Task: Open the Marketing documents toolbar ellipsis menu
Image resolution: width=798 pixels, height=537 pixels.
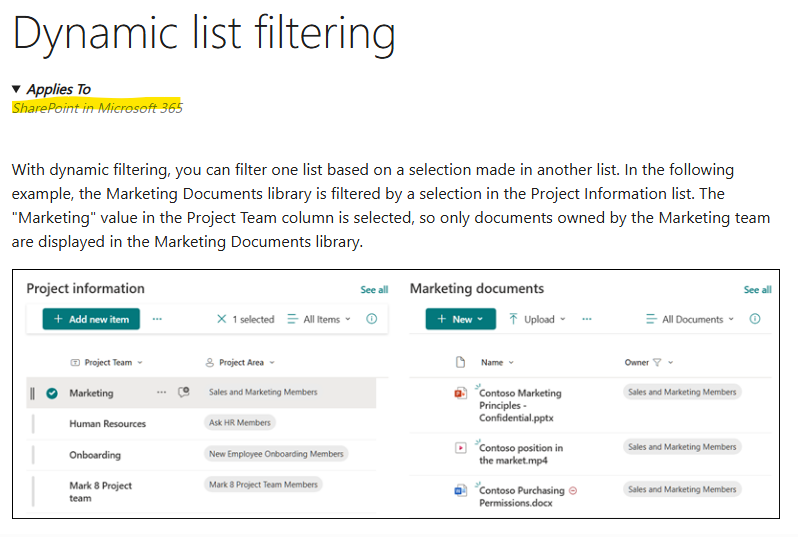Action: pos(587,319)
